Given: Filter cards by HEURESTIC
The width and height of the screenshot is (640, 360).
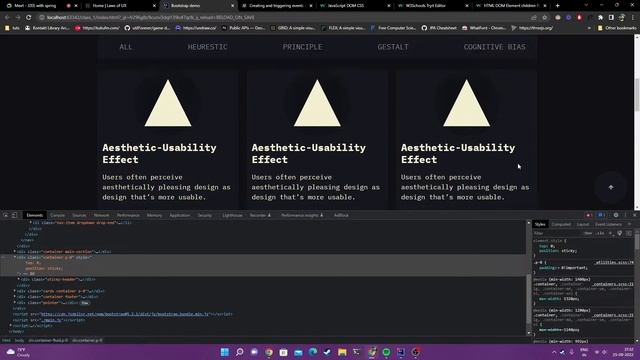Looking at the screenshot, I should pos(207,47).
